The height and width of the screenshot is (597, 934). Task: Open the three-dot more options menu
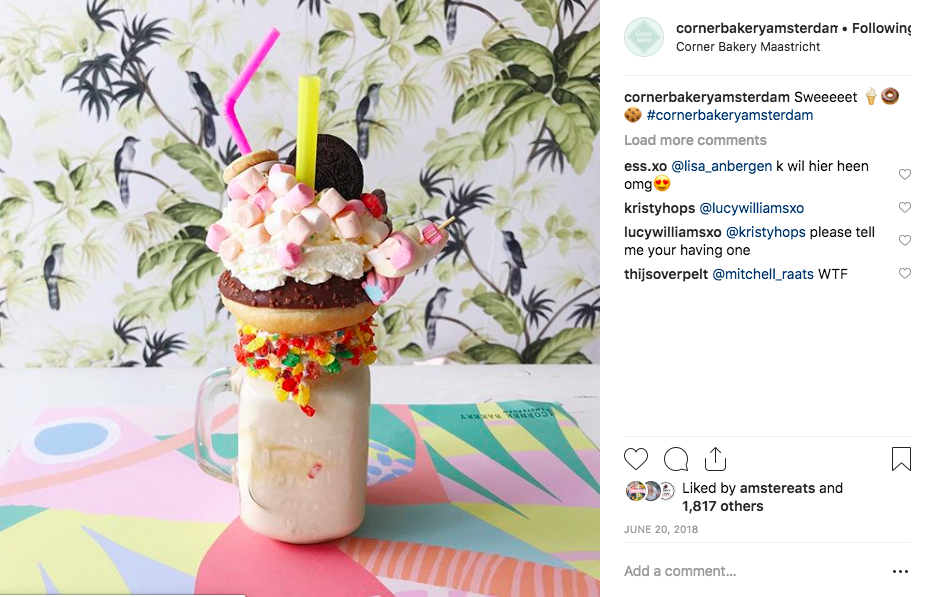pyautogui.click(x=901, y=571)
